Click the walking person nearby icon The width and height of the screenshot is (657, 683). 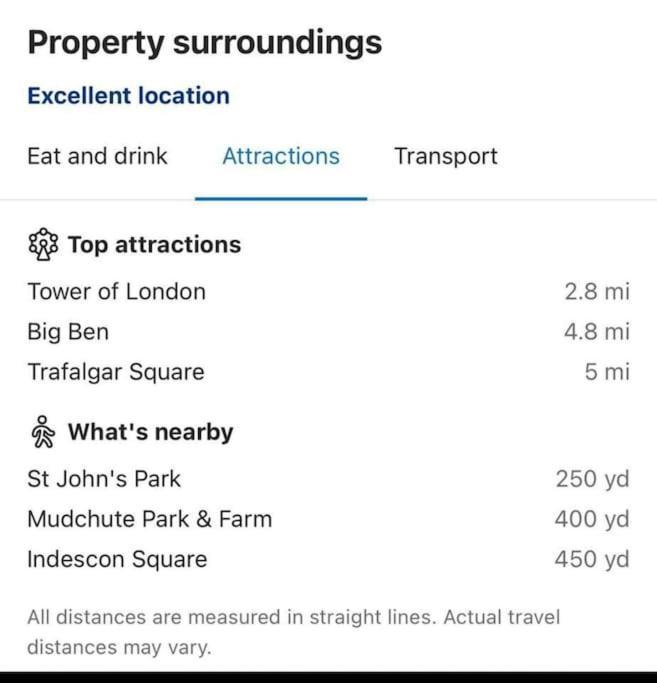point(43,432)
